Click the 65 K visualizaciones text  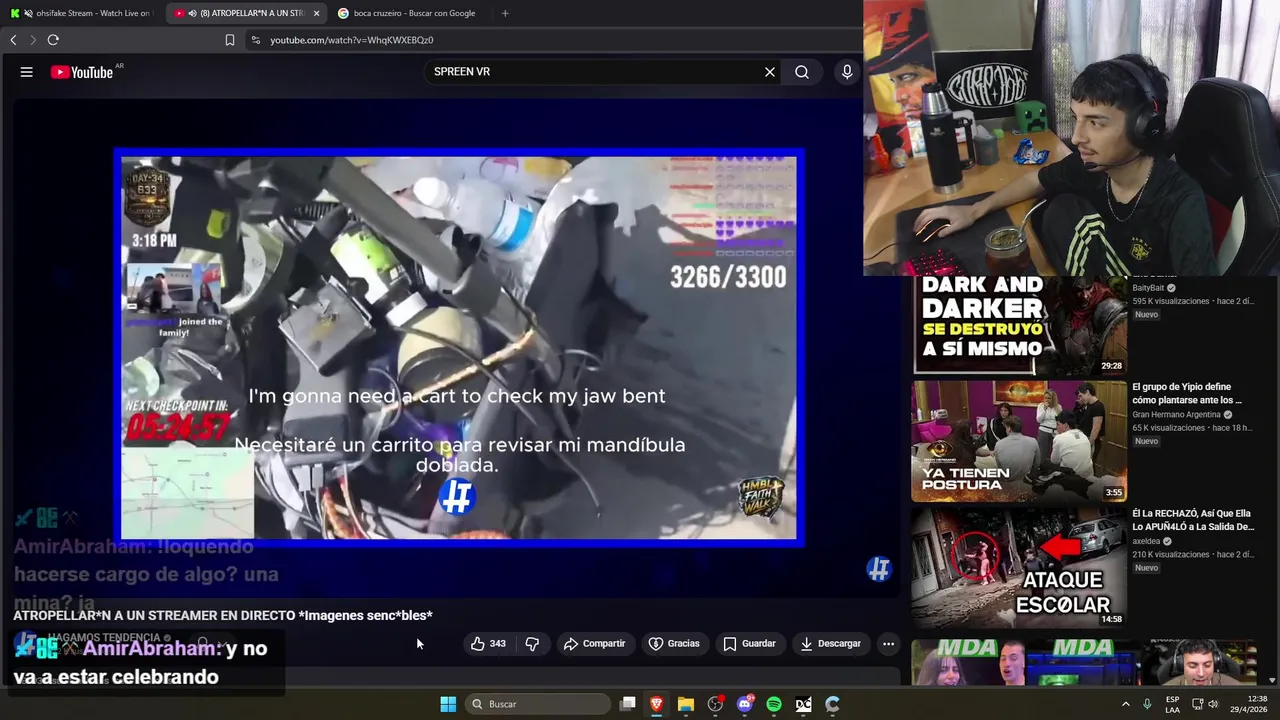pos(1168,428)
